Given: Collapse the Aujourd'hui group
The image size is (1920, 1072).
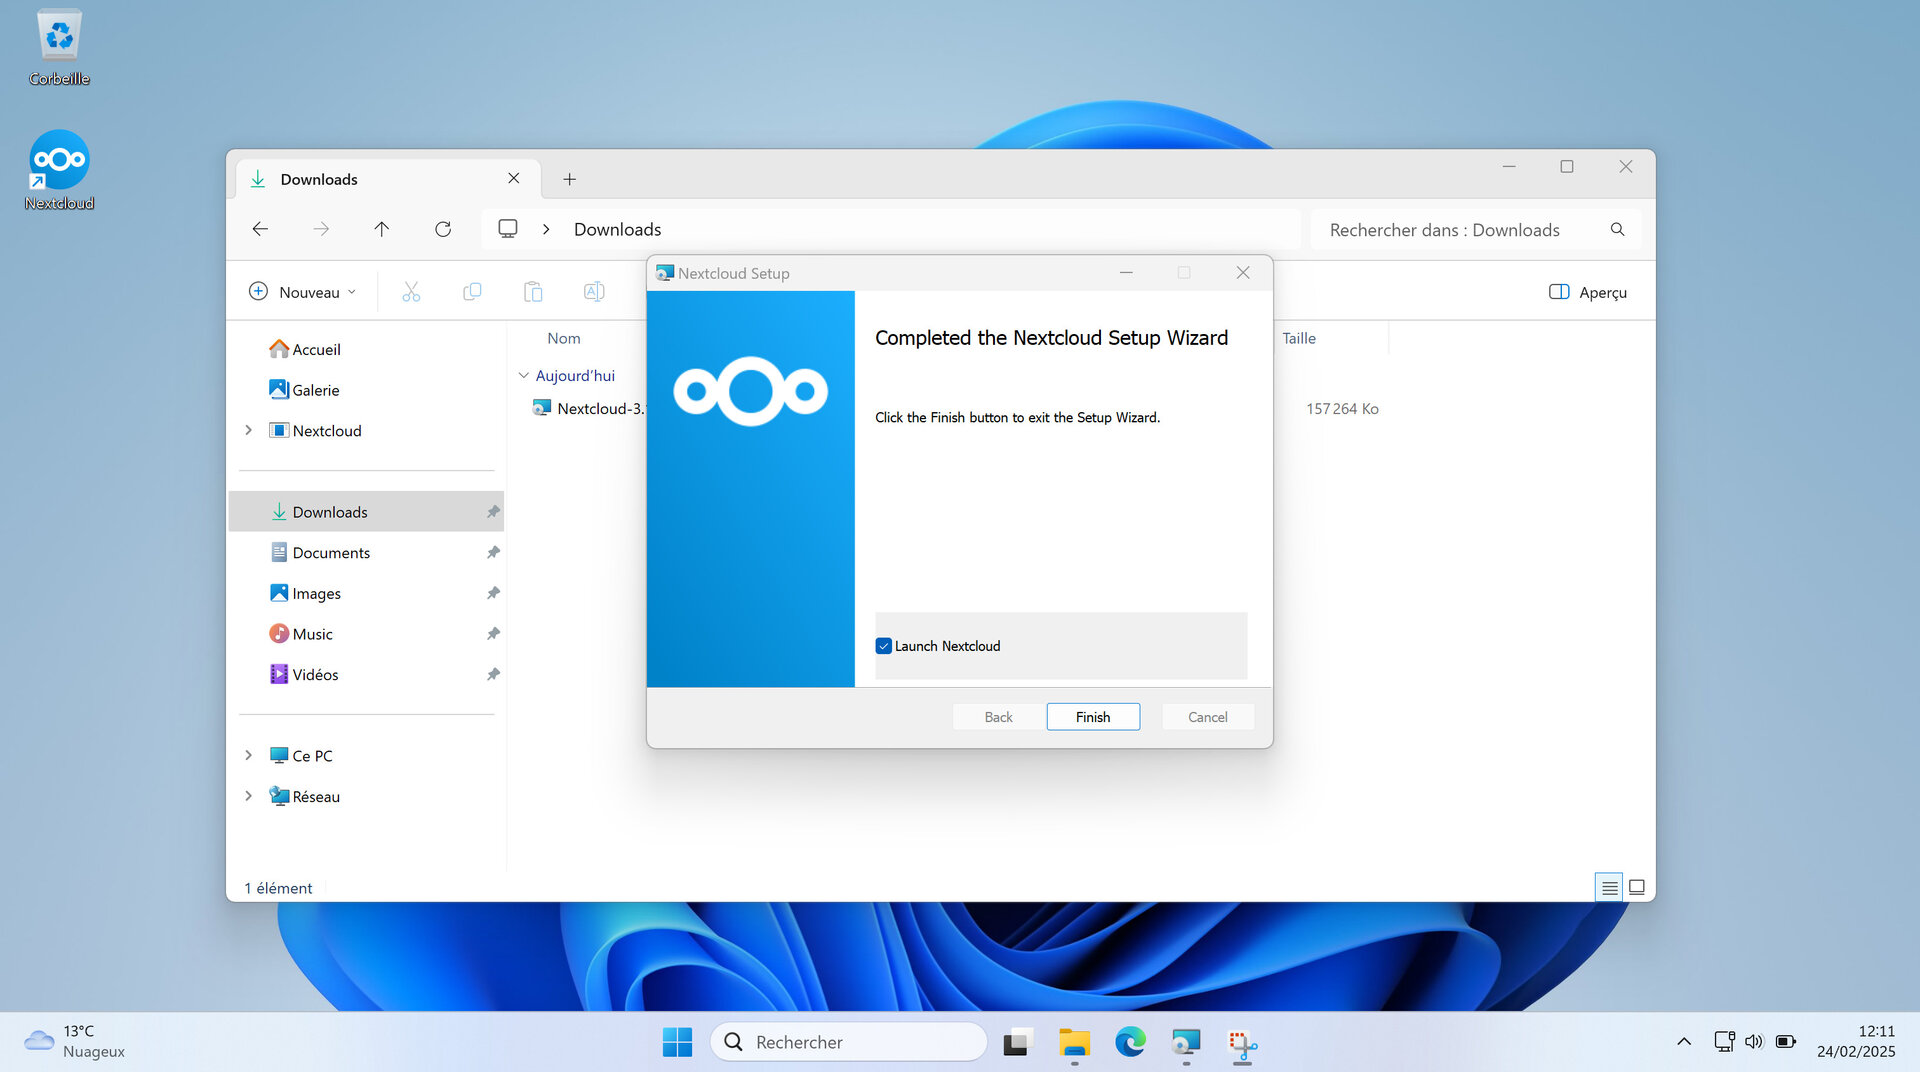Looking at the screenshot, I should click(x=524, y=375).
